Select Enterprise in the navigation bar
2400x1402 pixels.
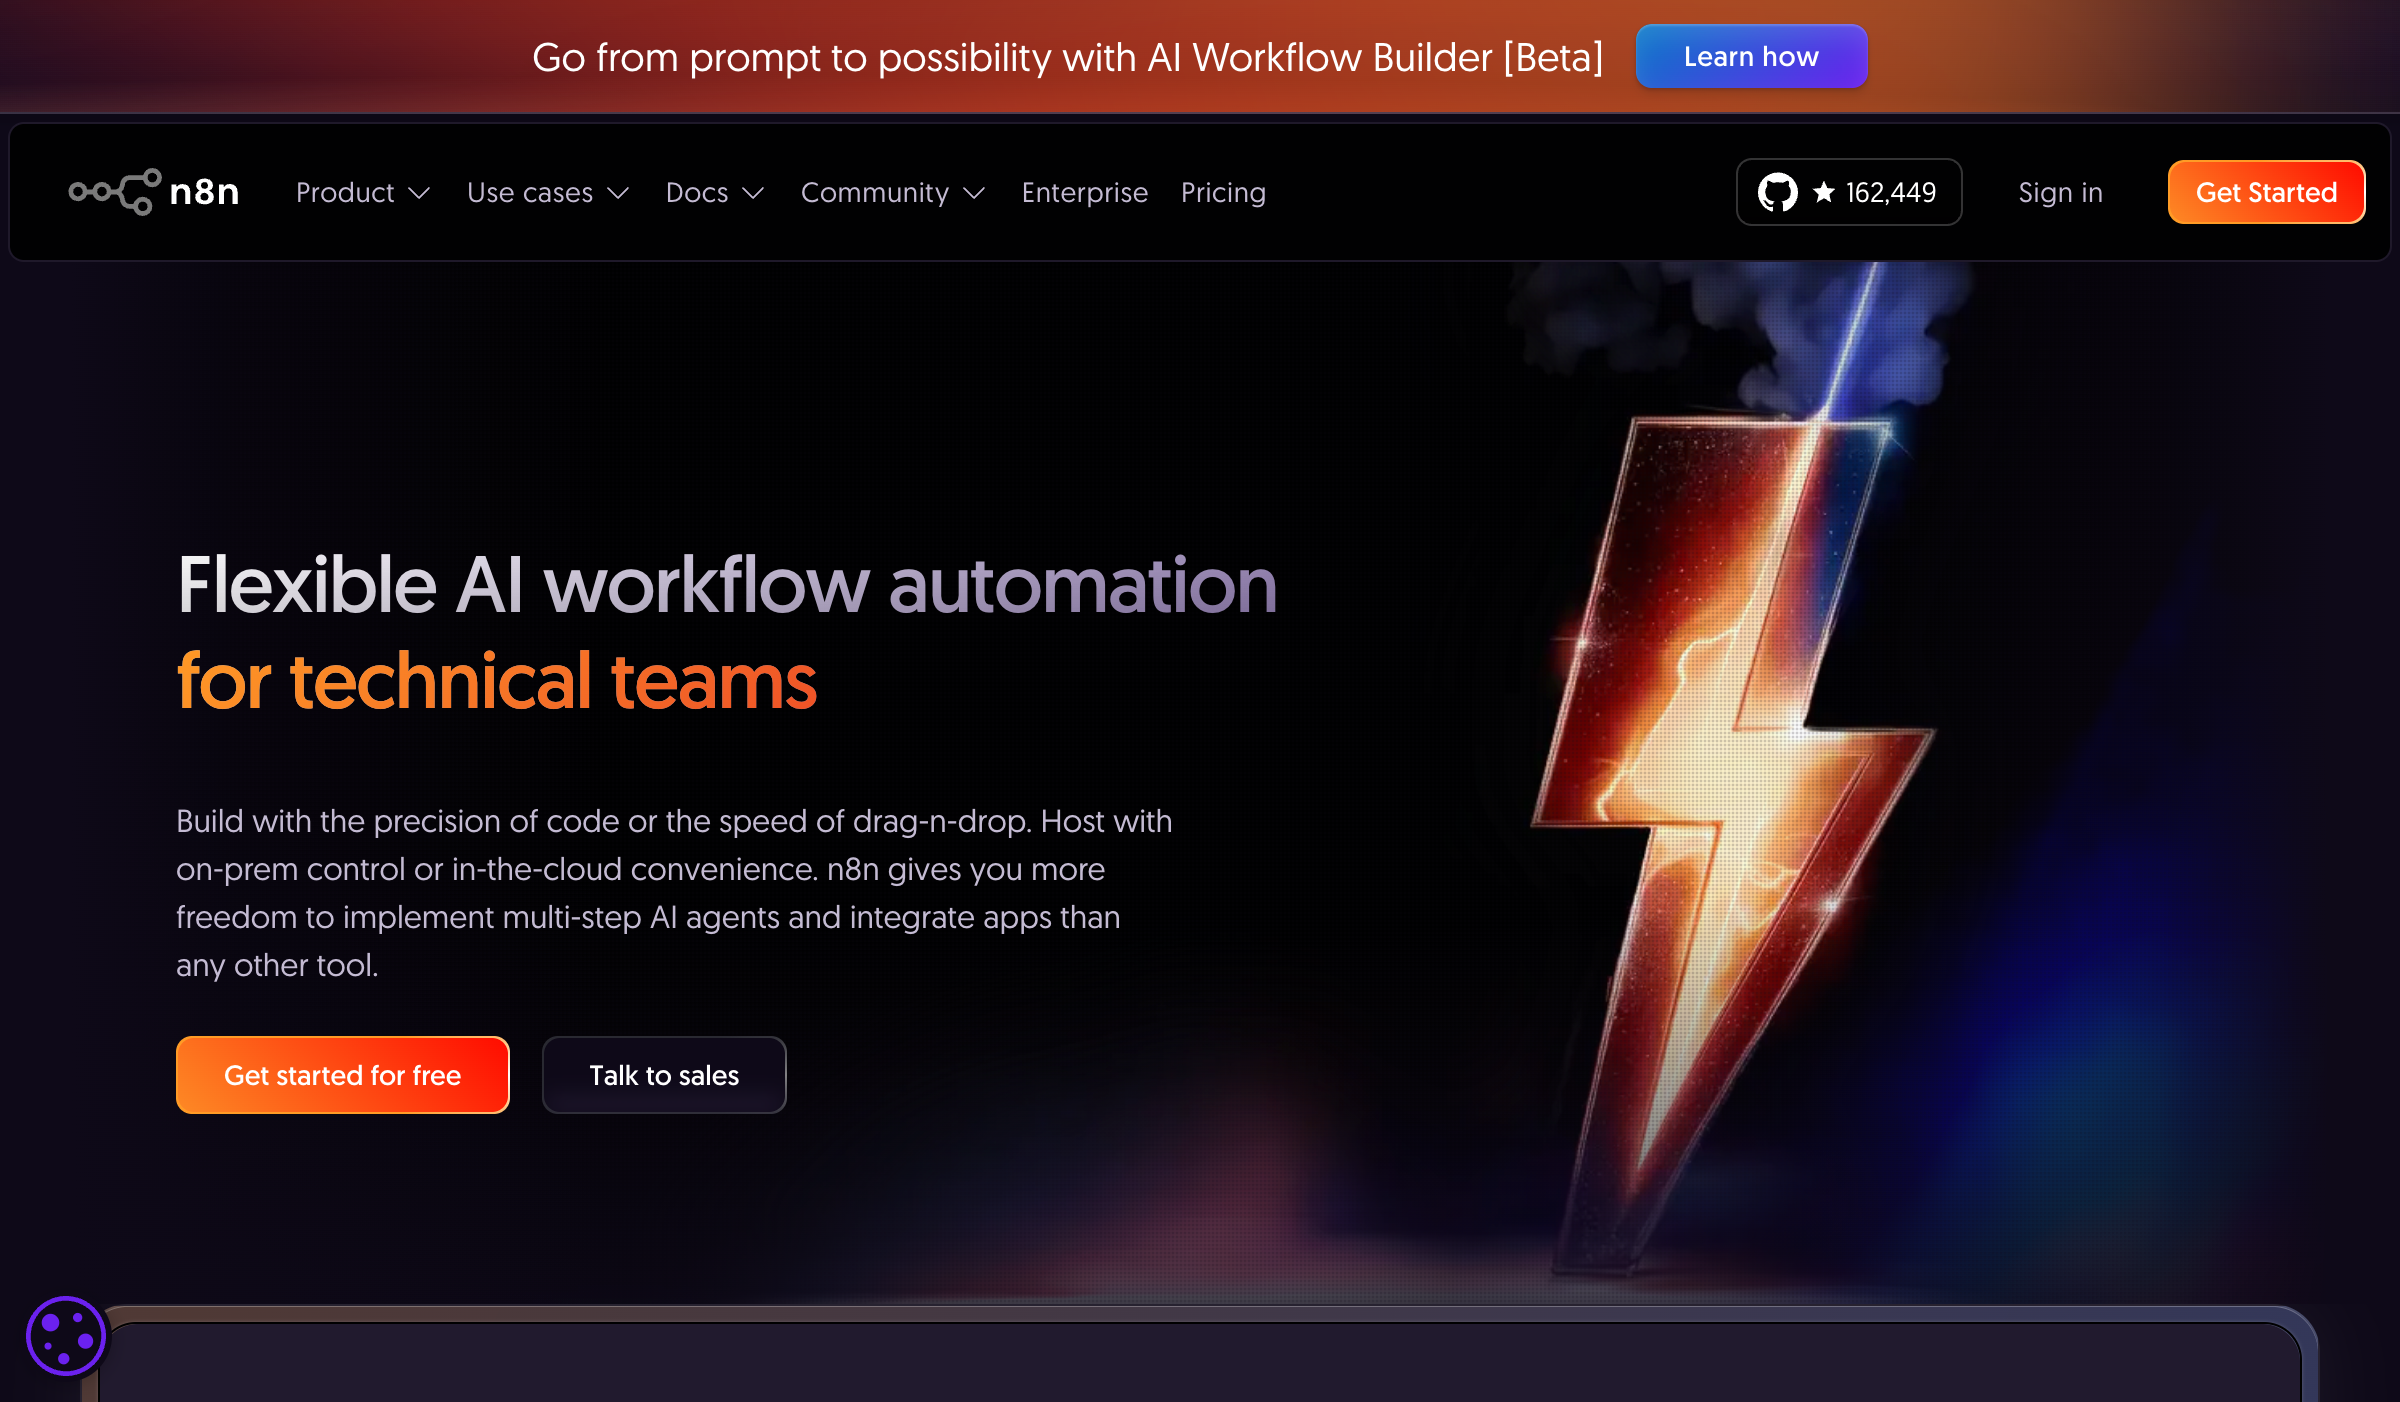(1084, 192)
